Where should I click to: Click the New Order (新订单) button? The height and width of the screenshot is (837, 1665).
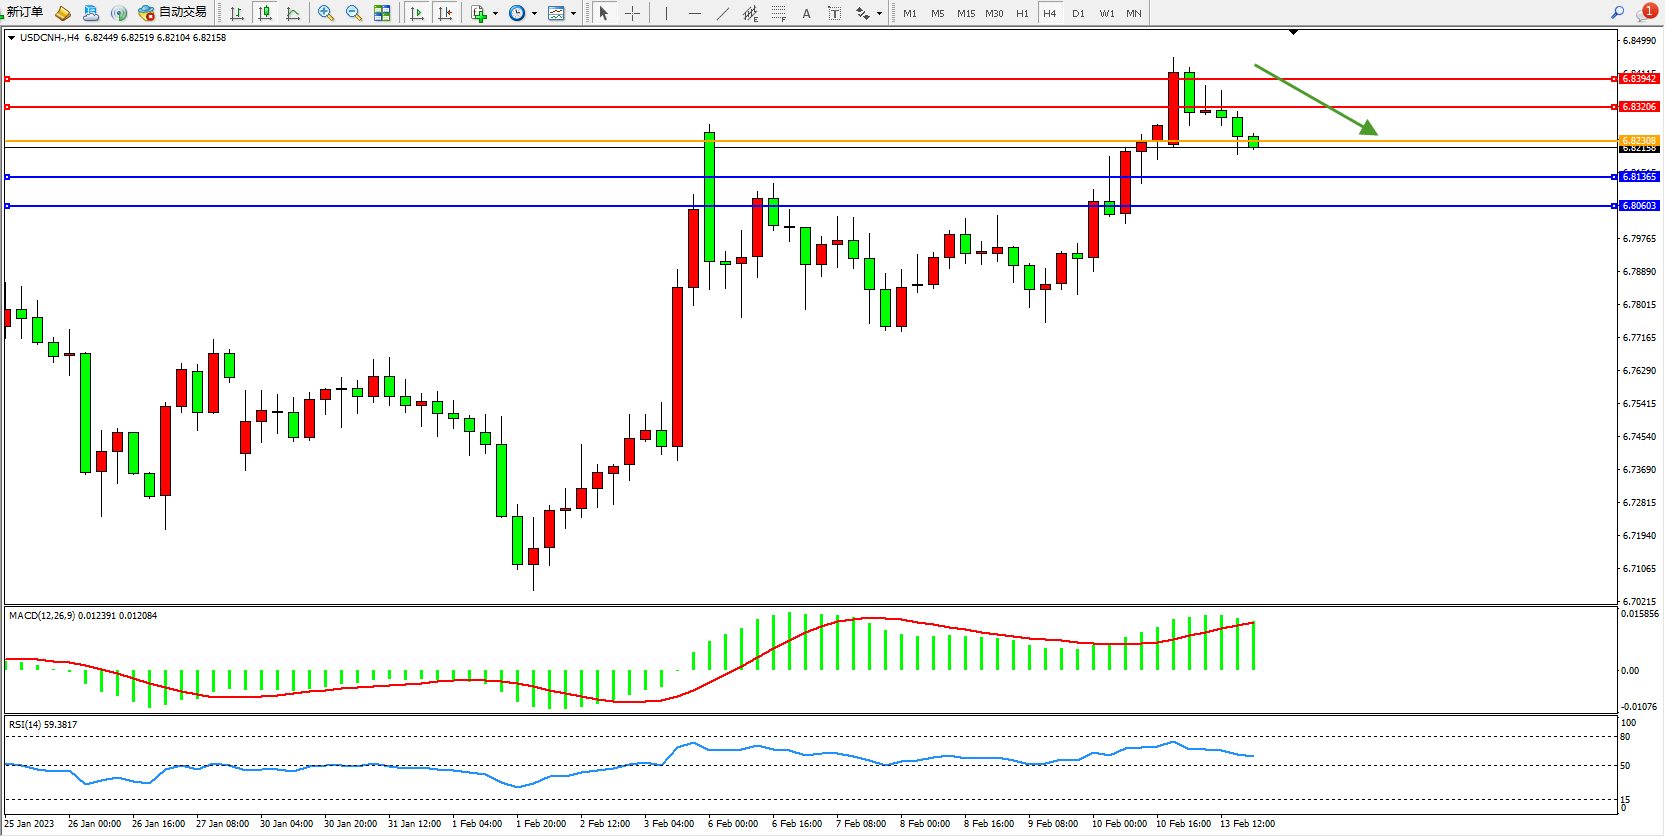pyautogui.click(x=24, y=13)
